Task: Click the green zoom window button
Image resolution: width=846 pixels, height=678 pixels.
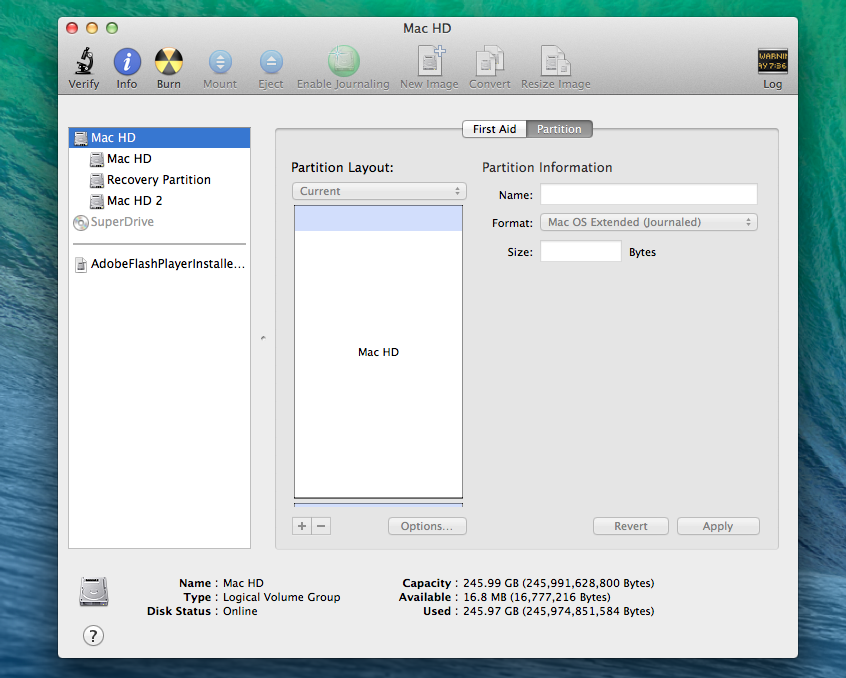Action: 112,28
